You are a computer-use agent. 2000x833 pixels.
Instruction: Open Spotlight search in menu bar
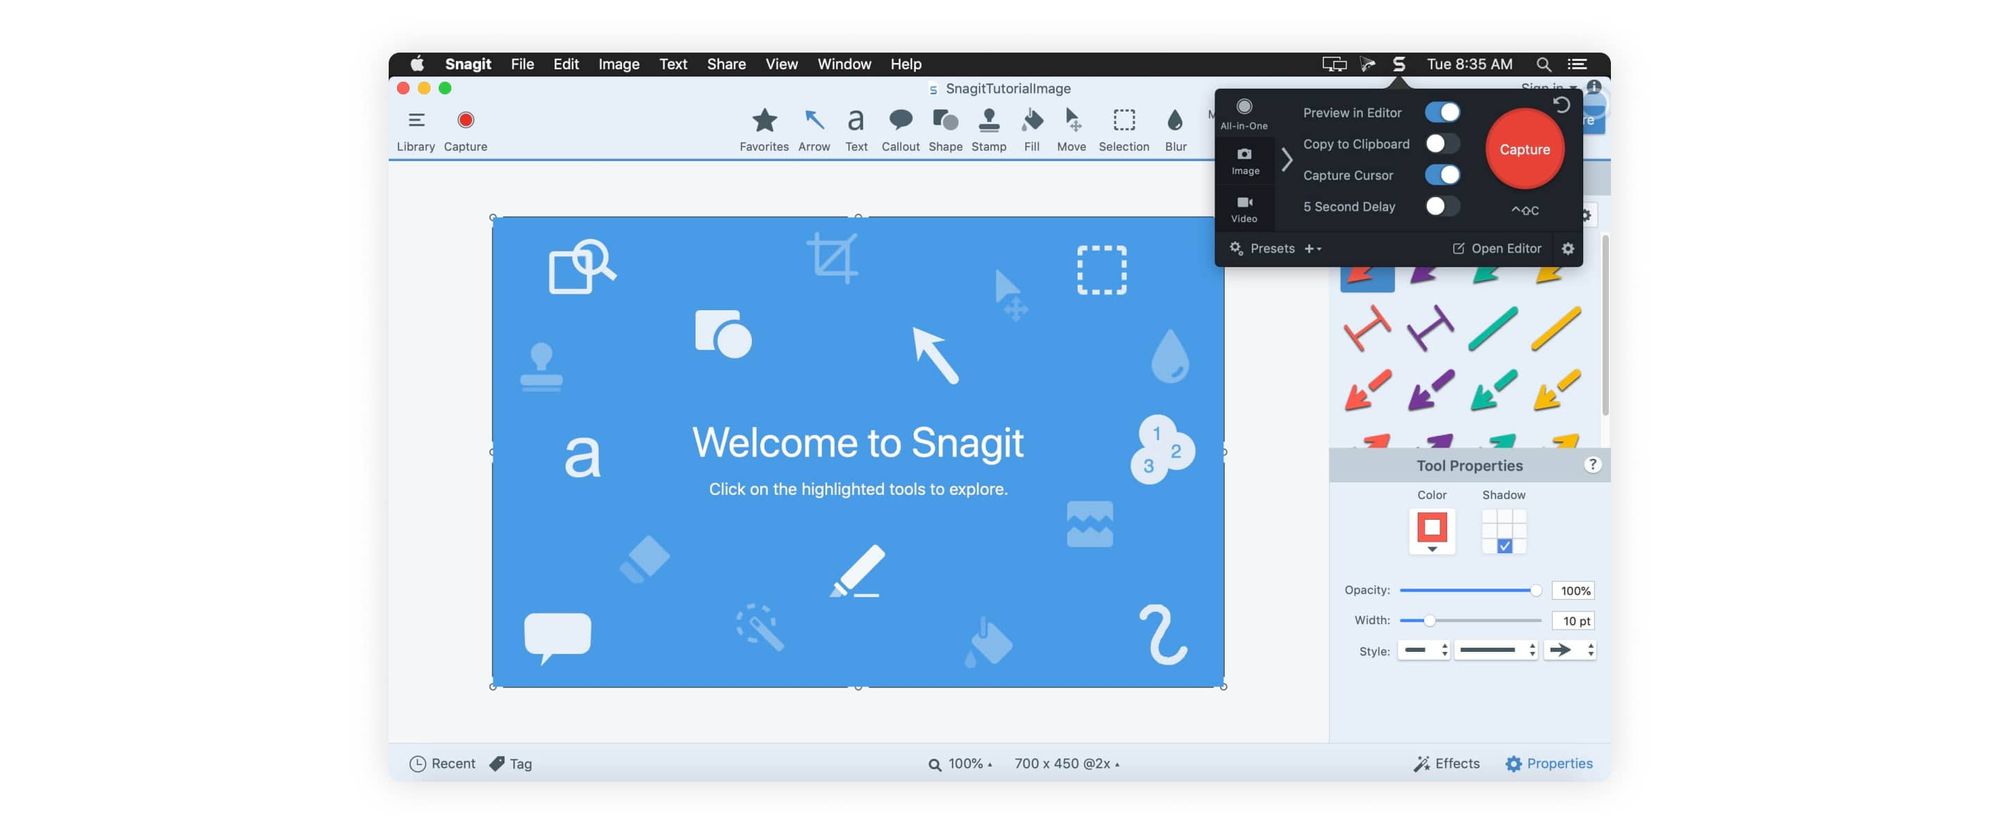click(1544, 64)
